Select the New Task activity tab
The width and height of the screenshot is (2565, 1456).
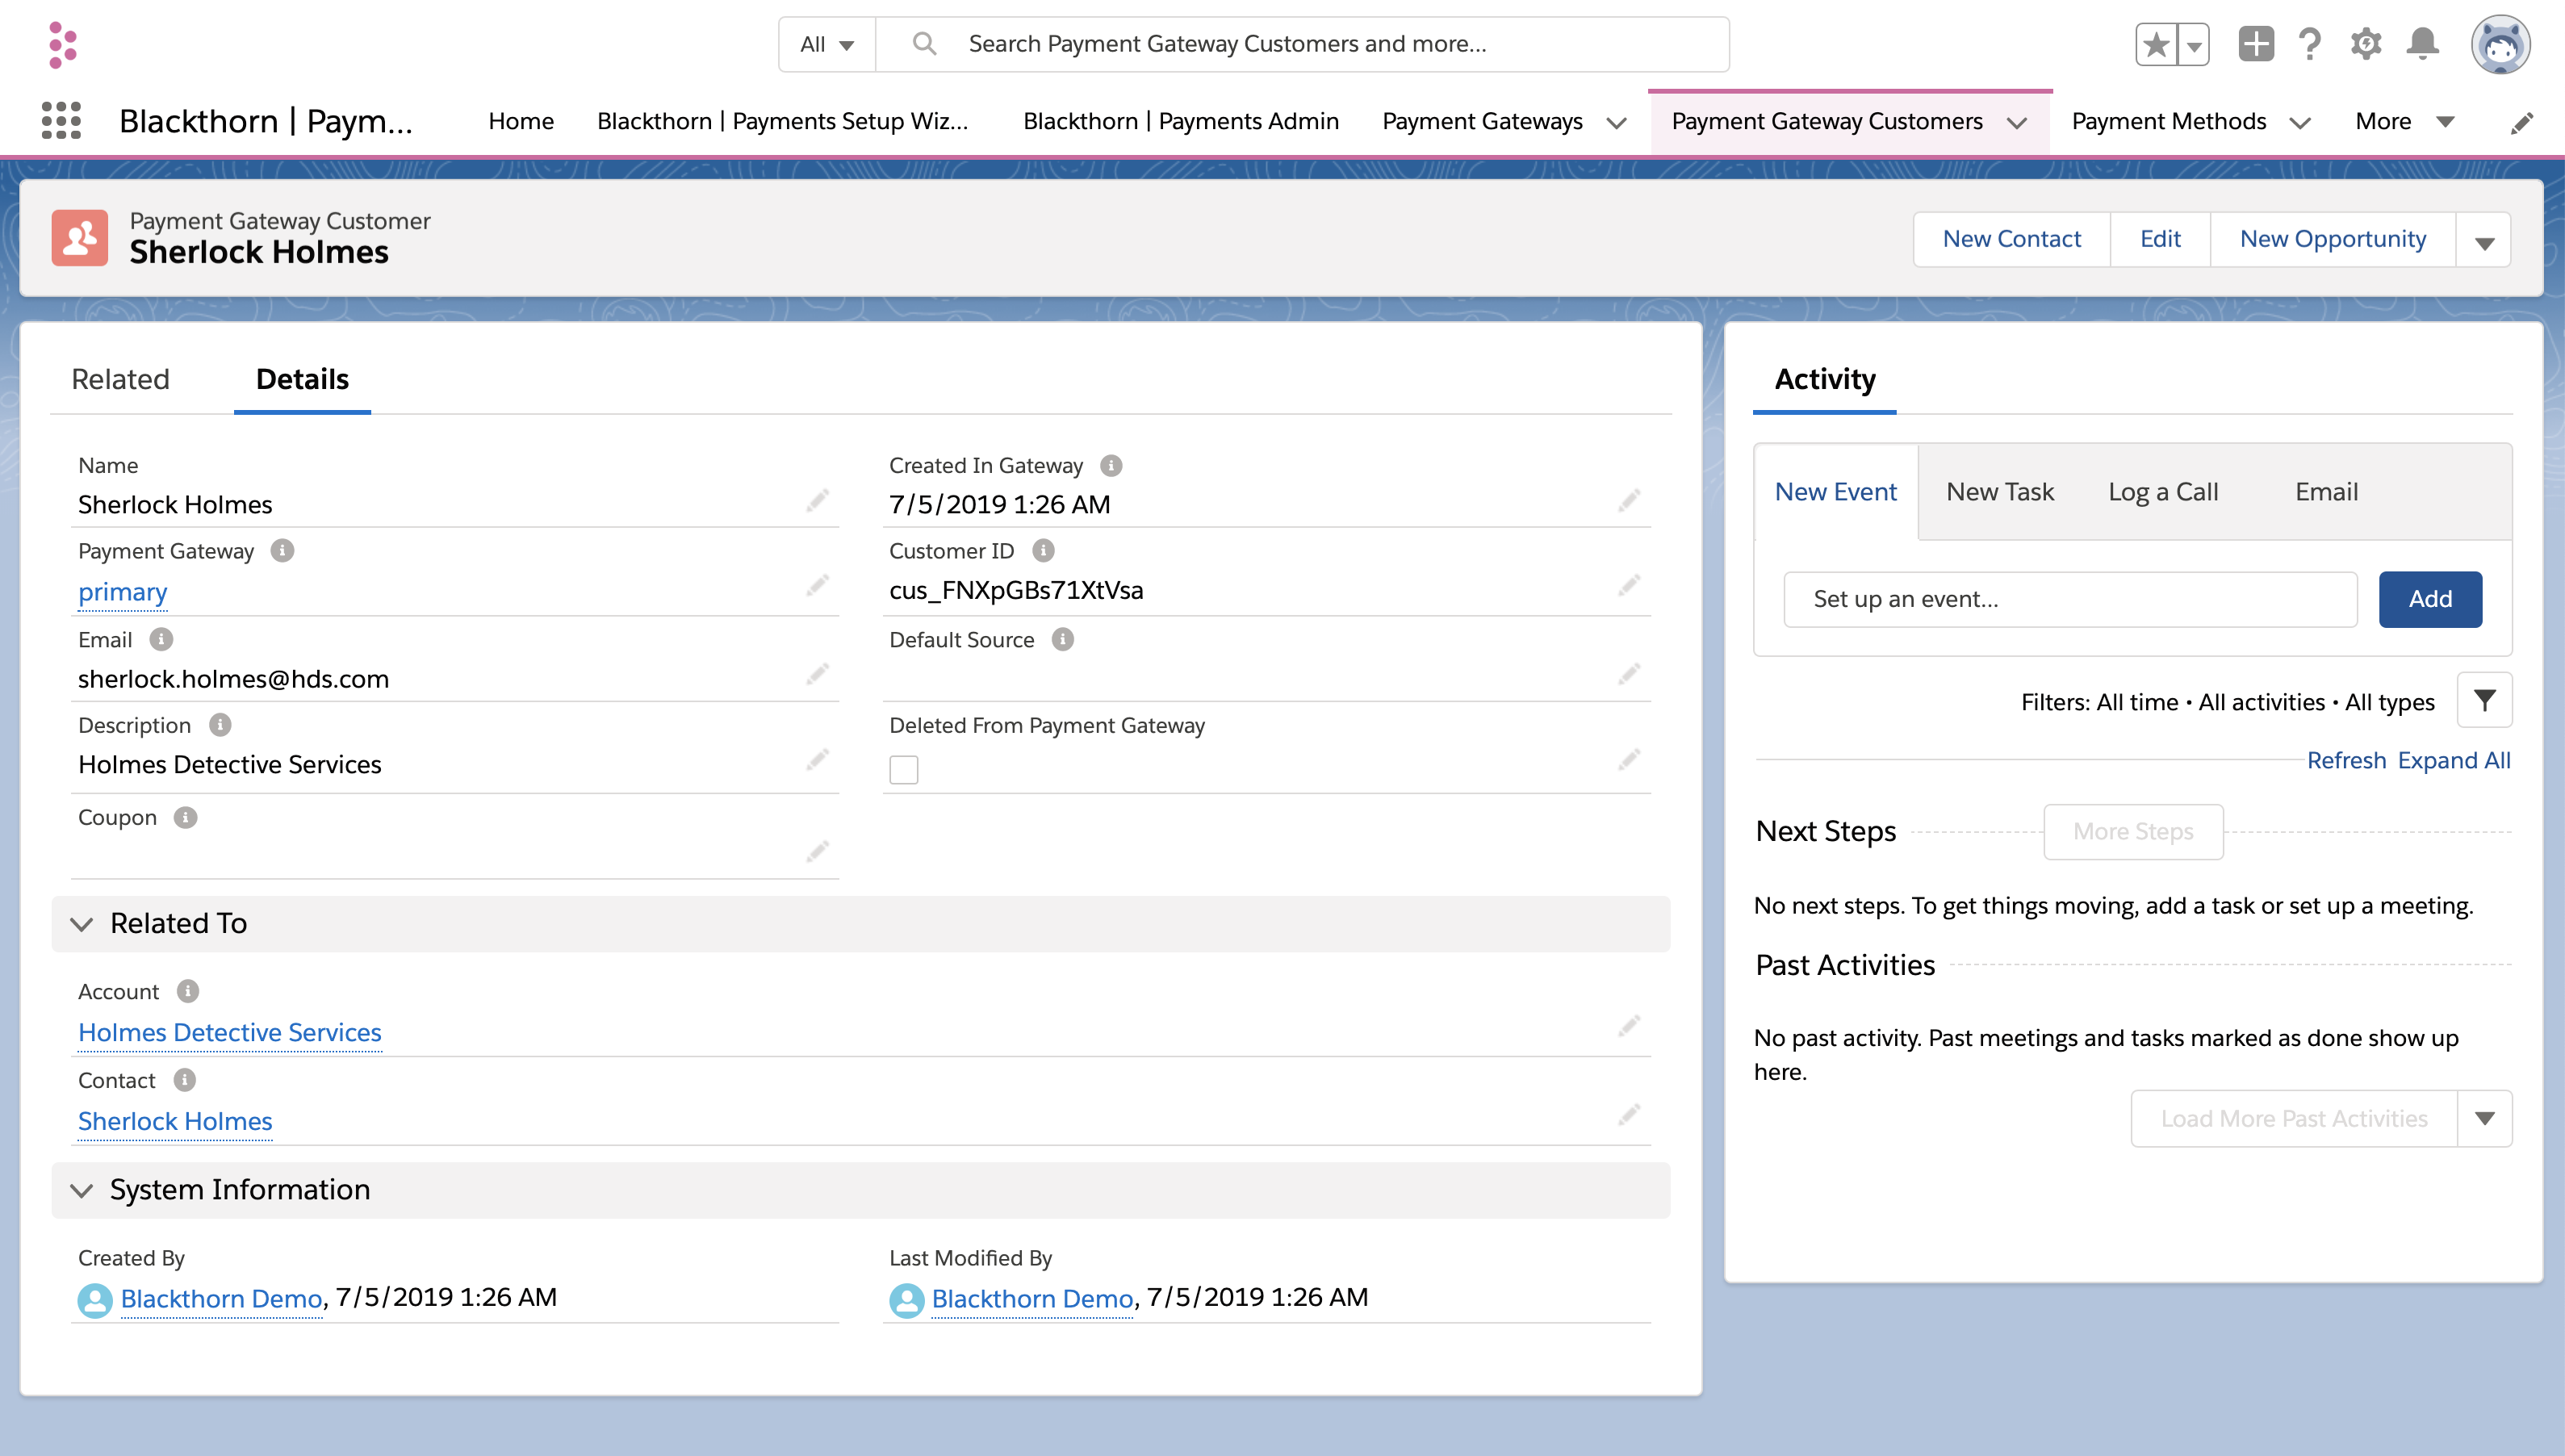pos(2000,492)
